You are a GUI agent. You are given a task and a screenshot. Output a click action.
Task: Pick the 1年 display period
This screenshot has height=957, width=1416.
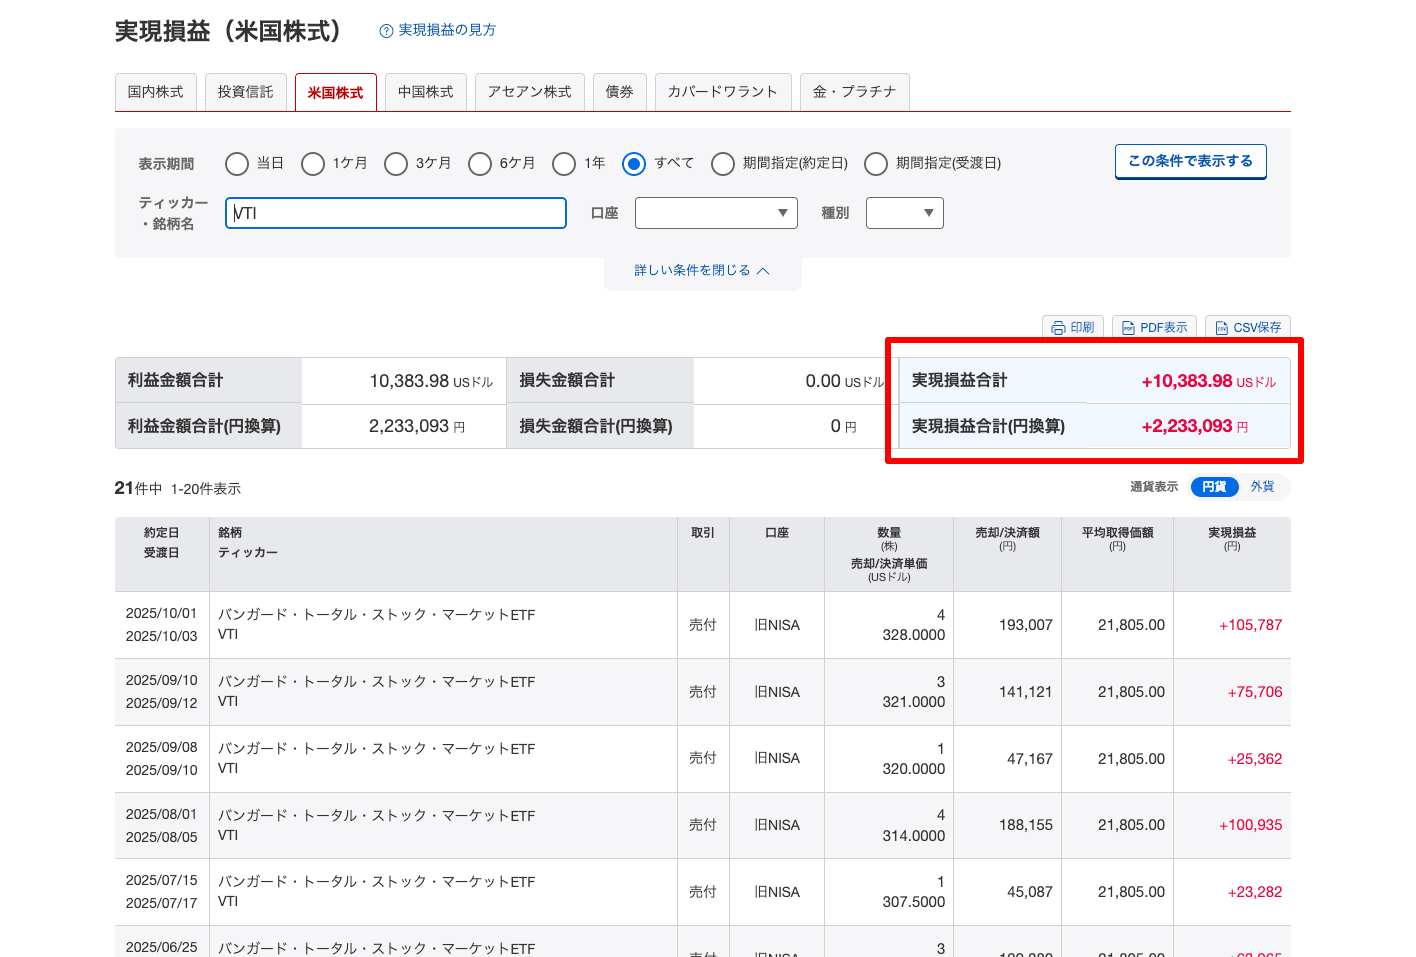click(564, 164)
